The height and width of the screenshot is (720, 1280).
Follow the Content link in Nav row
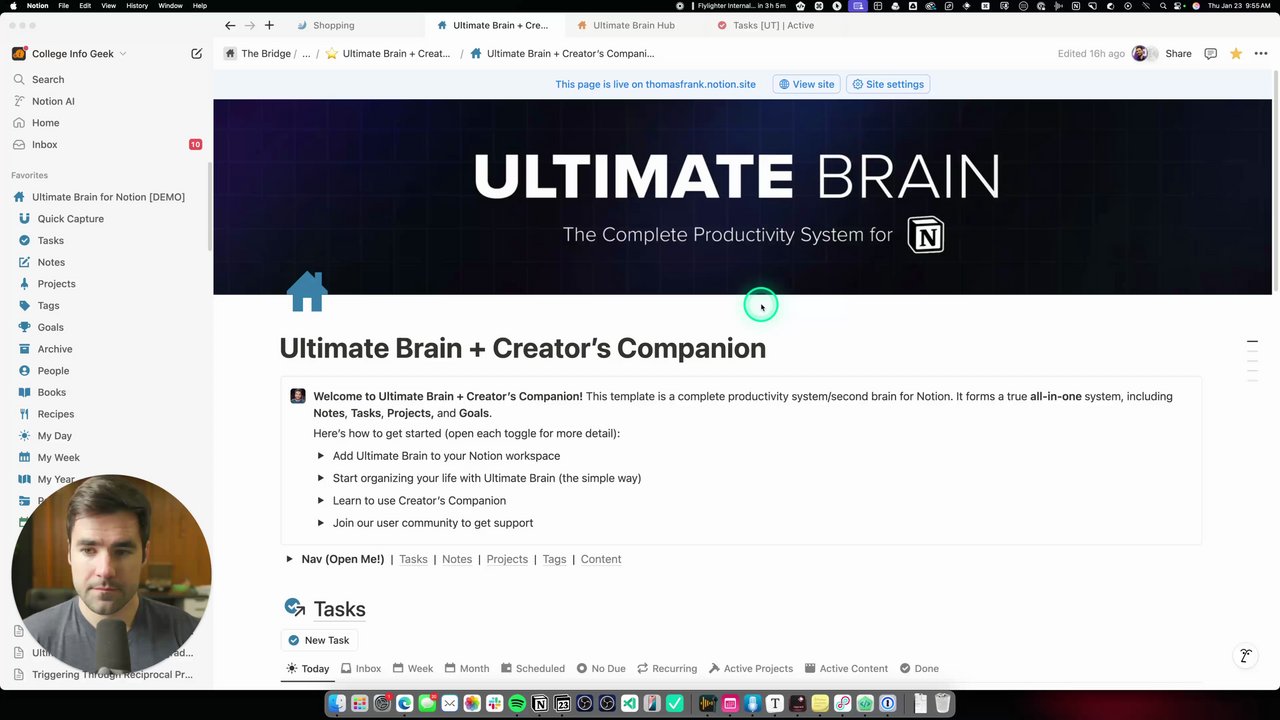(x=601, y=559)
